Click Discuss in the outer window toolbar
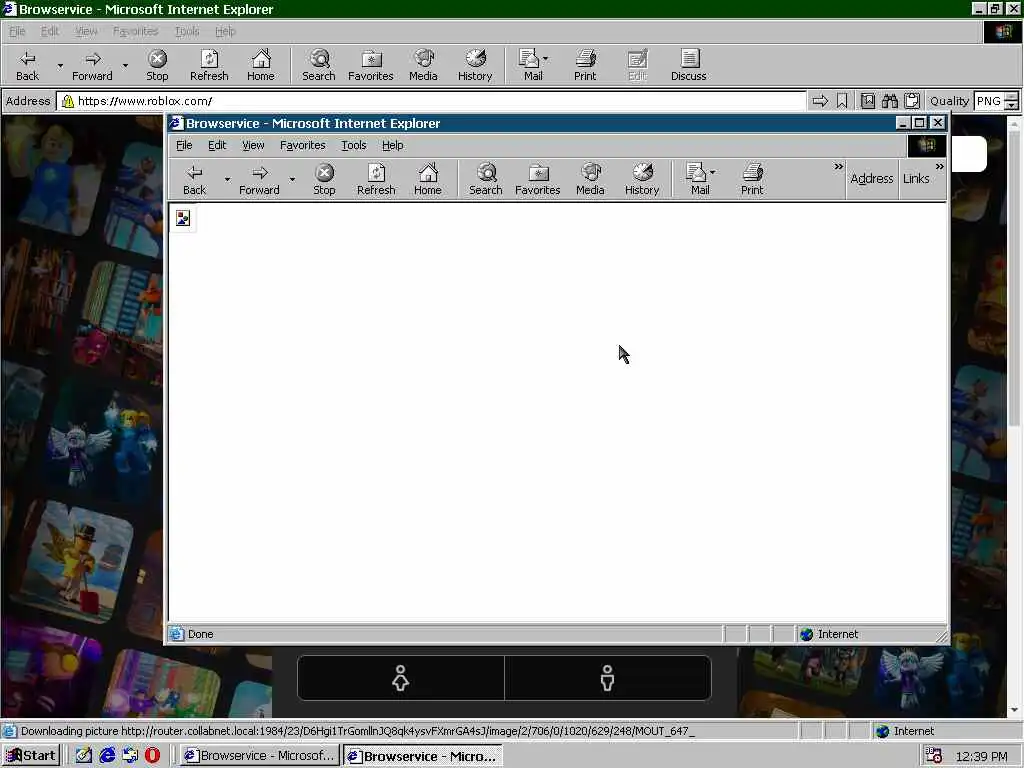This screenshot has width=1024, height=768. coord(688,65)
